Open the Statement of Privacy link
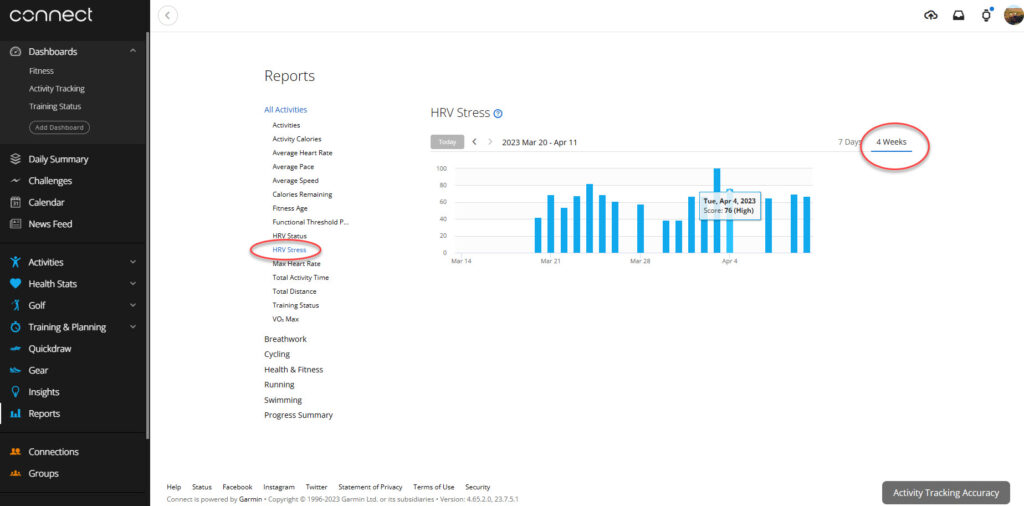 click(x=370, y=487)
